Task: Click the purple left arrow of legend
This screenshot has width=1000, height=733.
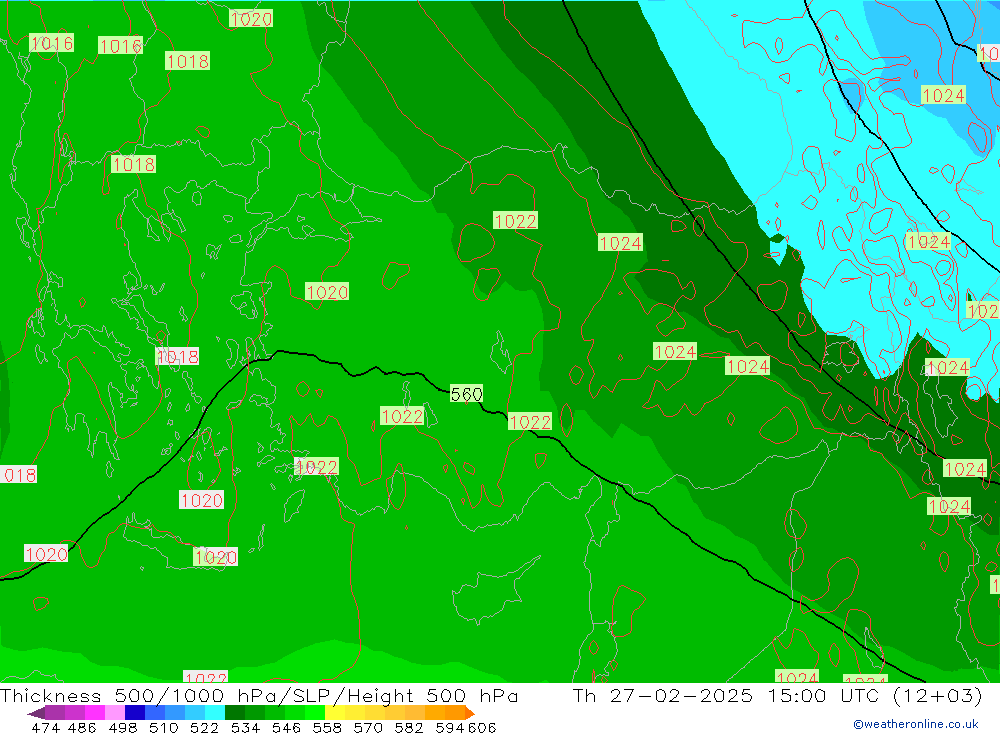Action: [x=36, y=713]
